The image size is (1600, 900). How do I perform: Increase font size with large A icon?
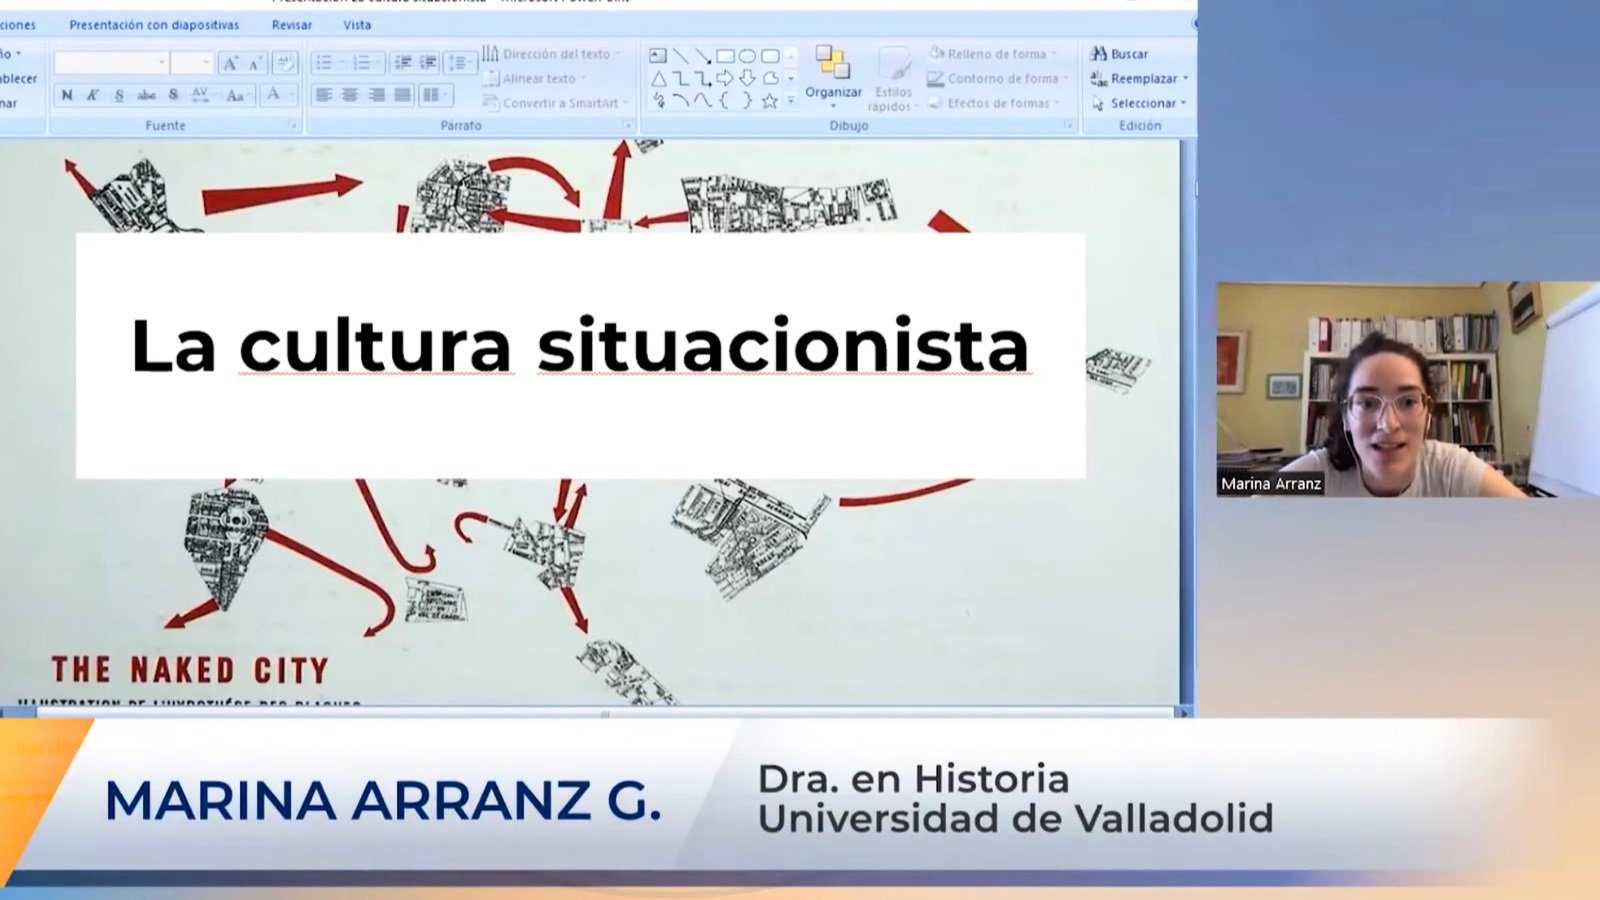pyautogui.click(x=230, y=63)
